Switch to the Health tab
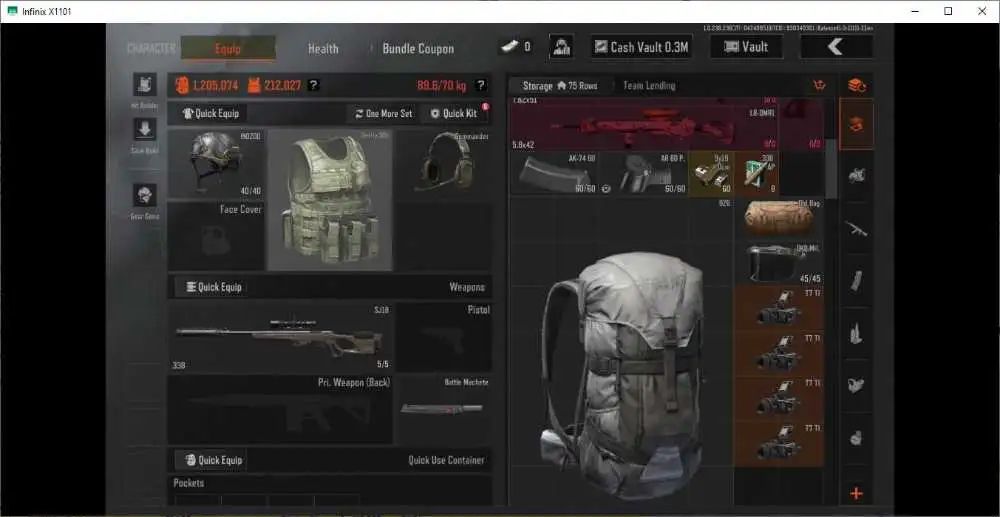The width and height of the screenshot is (1000, 517). (323, 48)
